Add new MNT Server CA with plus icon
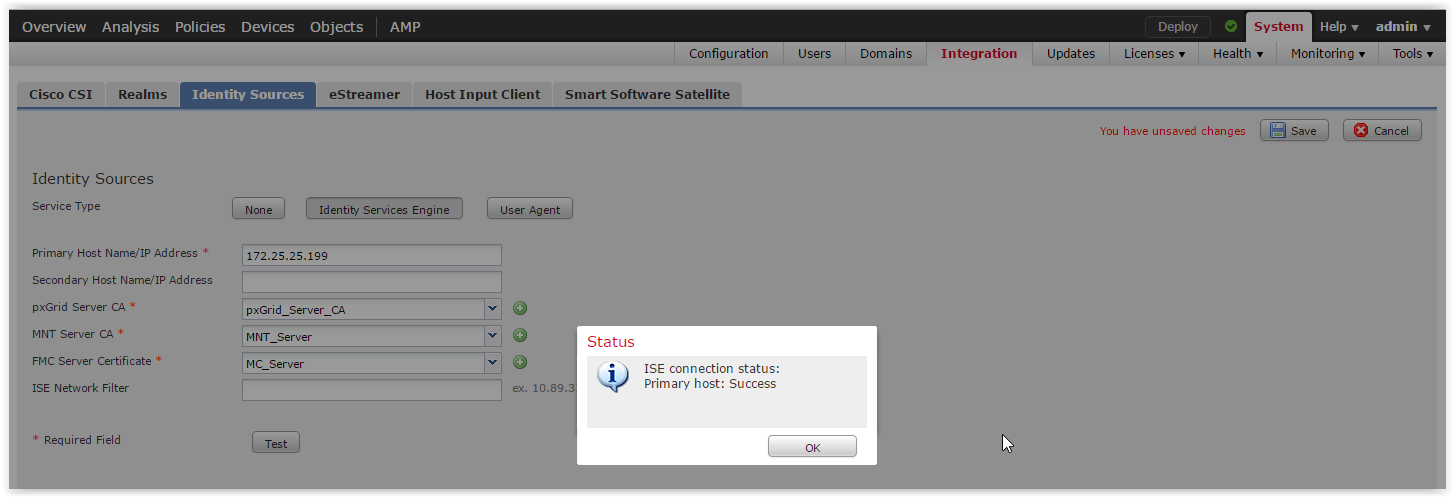 tap(520, 336)
